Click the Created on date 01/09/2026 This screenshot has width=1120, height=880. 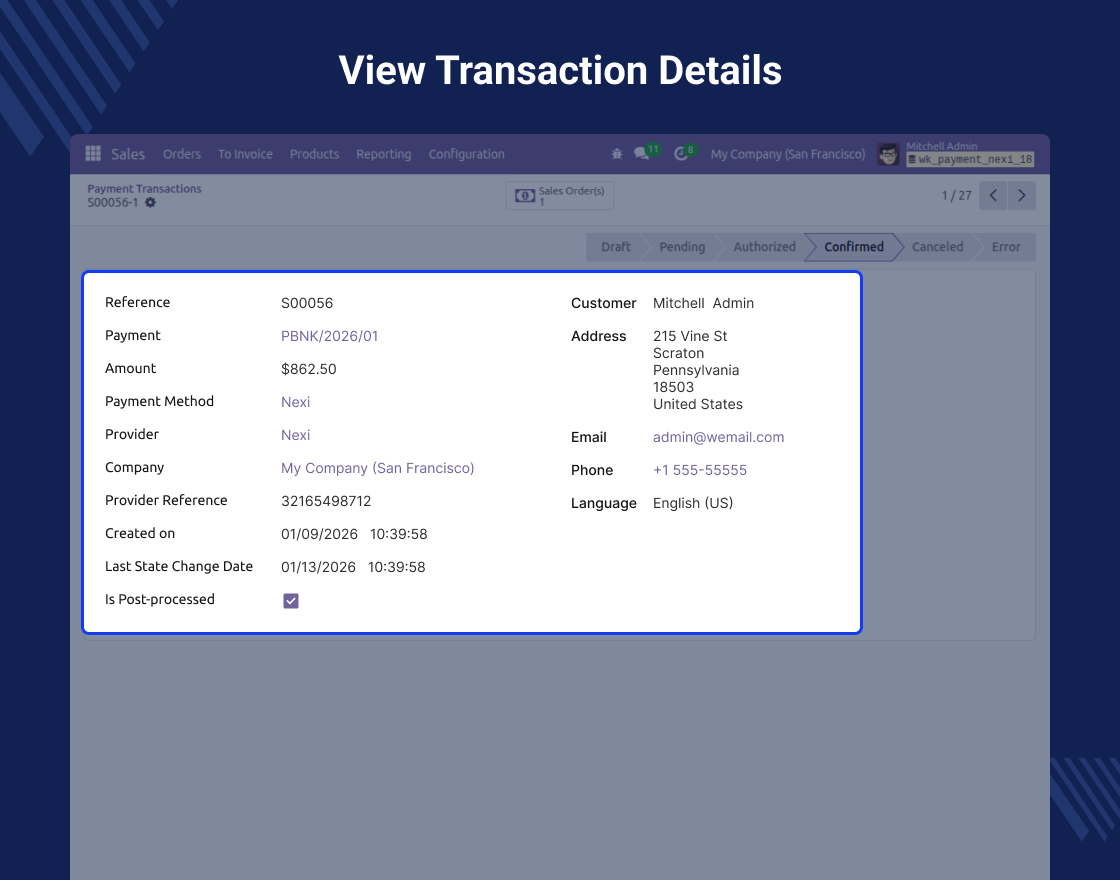319,534
